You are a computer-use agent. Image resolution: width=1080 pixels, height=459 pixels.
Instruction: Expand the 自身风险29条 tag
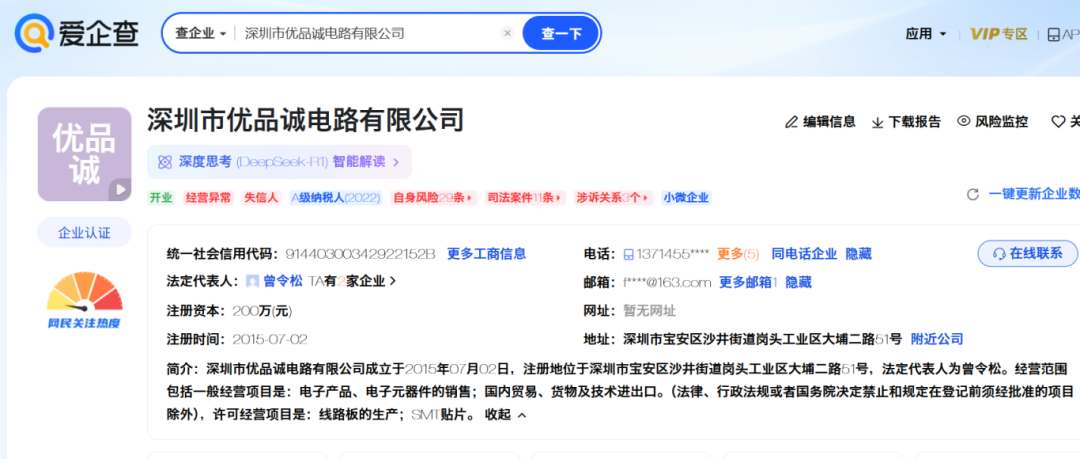click(433, 198)
